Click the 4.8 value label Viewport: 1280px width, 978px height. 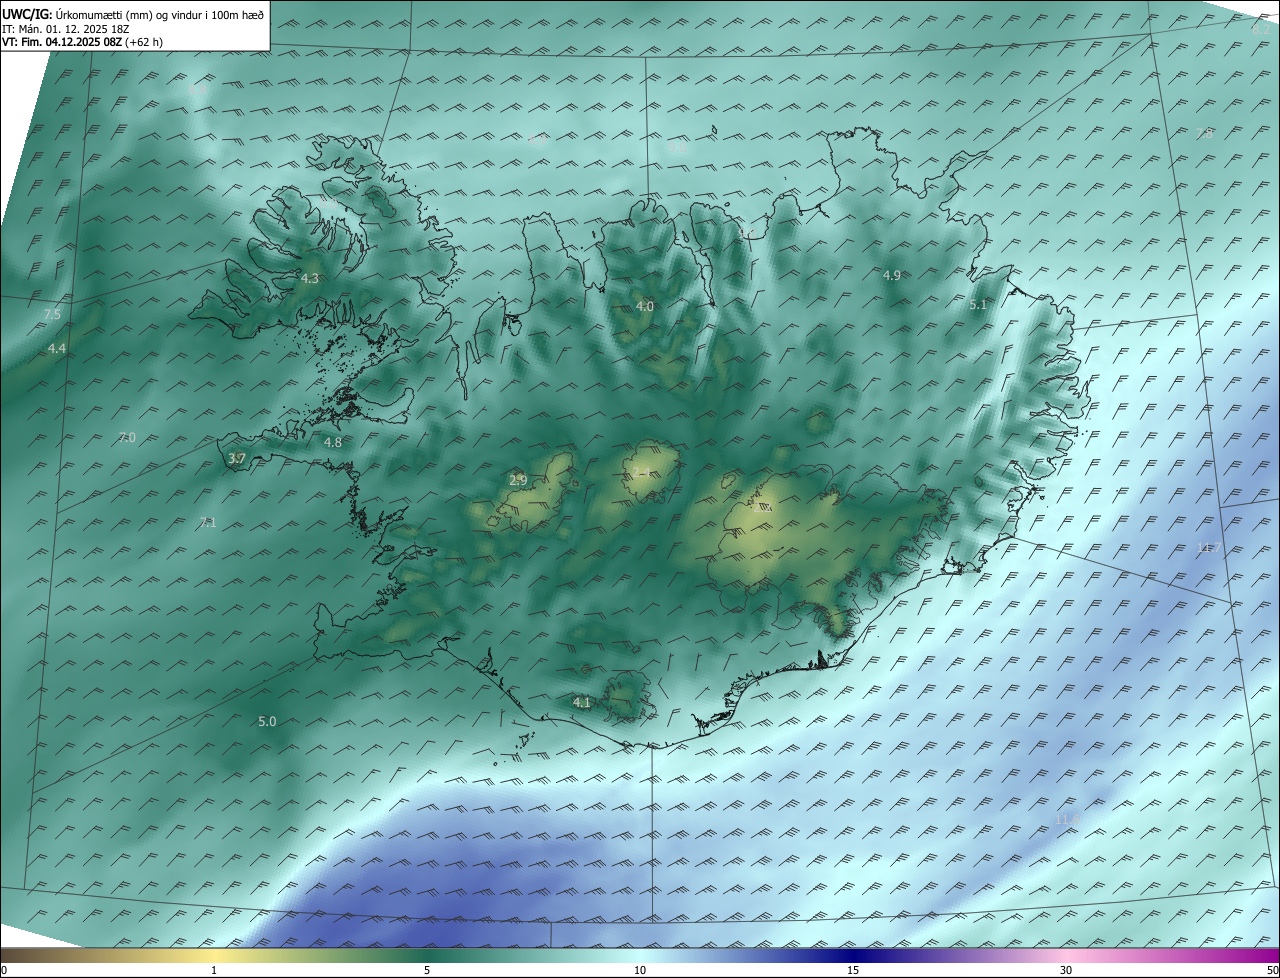pos(333,442)
